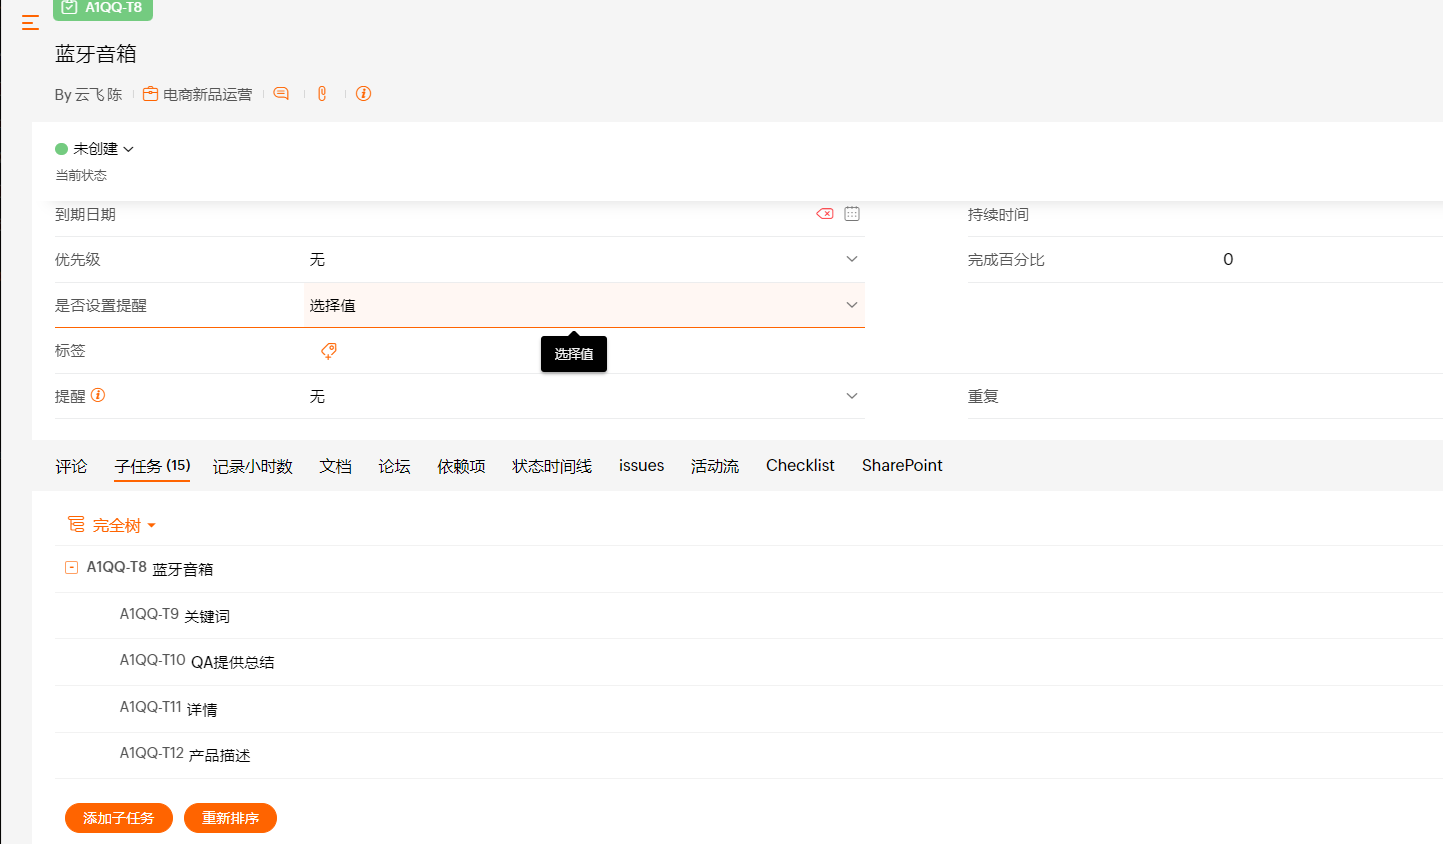Collapse the A1QQ-T8 蓝牙音箱 tree node
1443x844 pixels.
[x=71, y=567]
